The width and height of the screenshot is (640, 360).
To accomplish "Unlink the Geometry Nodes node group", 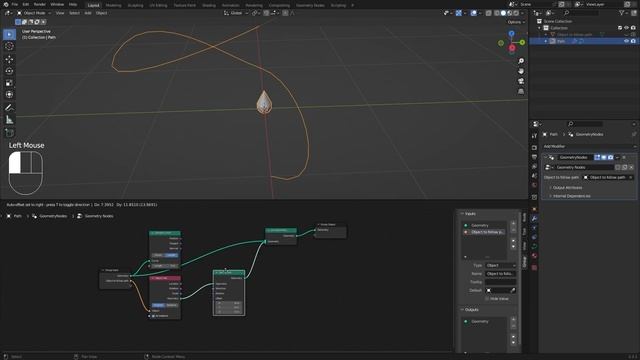I will point(631,167).
